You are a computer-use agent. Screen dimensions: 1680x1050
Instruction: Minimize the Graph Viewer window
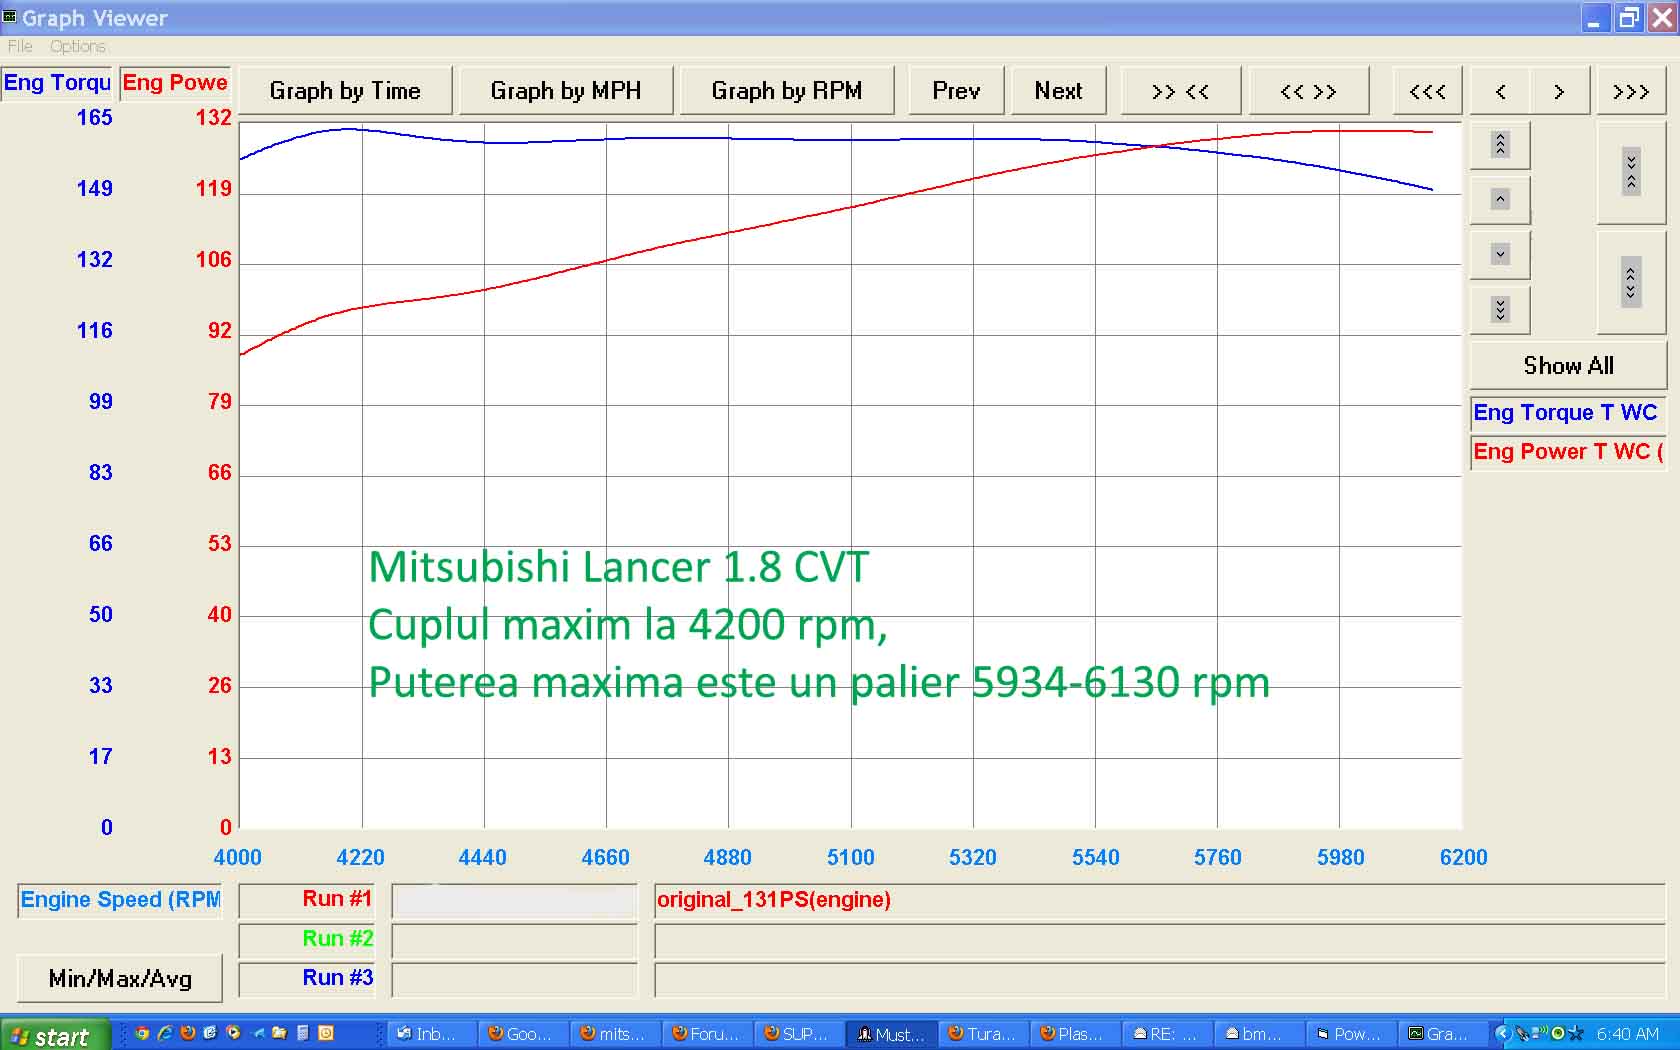[1595, 18]
